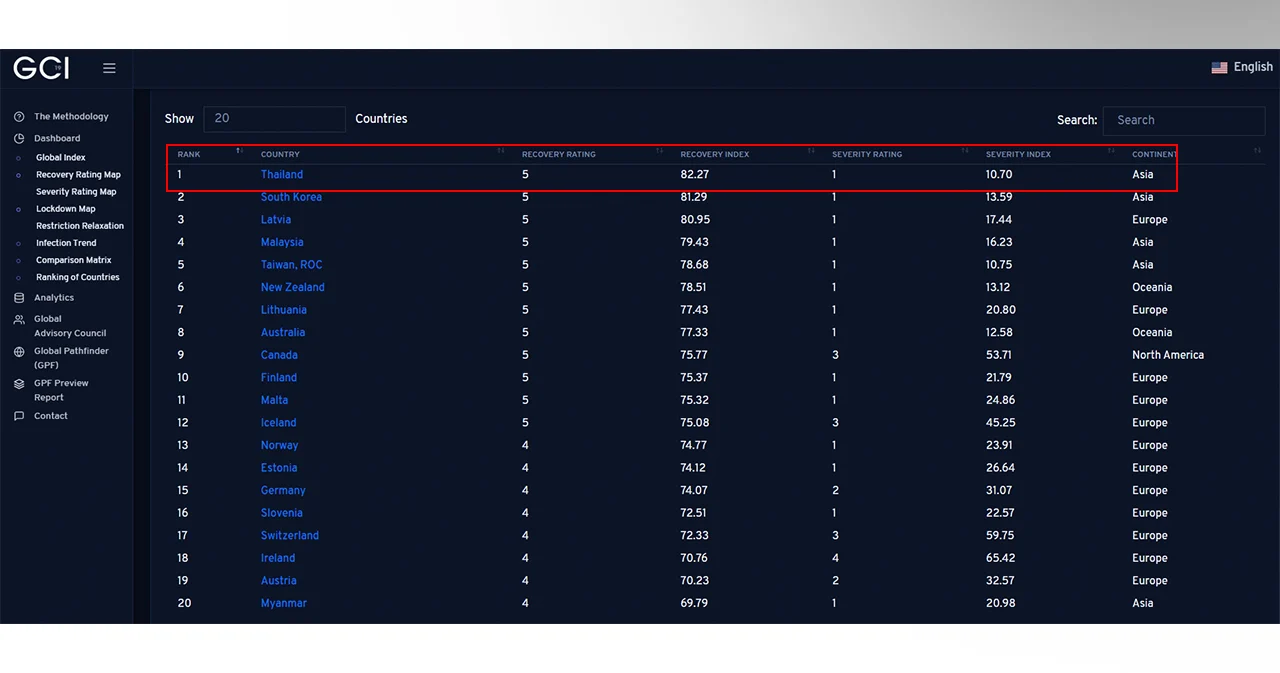Click the GCI logo
This screenshot has height=673, width=1280.
[x=41, y=68]
